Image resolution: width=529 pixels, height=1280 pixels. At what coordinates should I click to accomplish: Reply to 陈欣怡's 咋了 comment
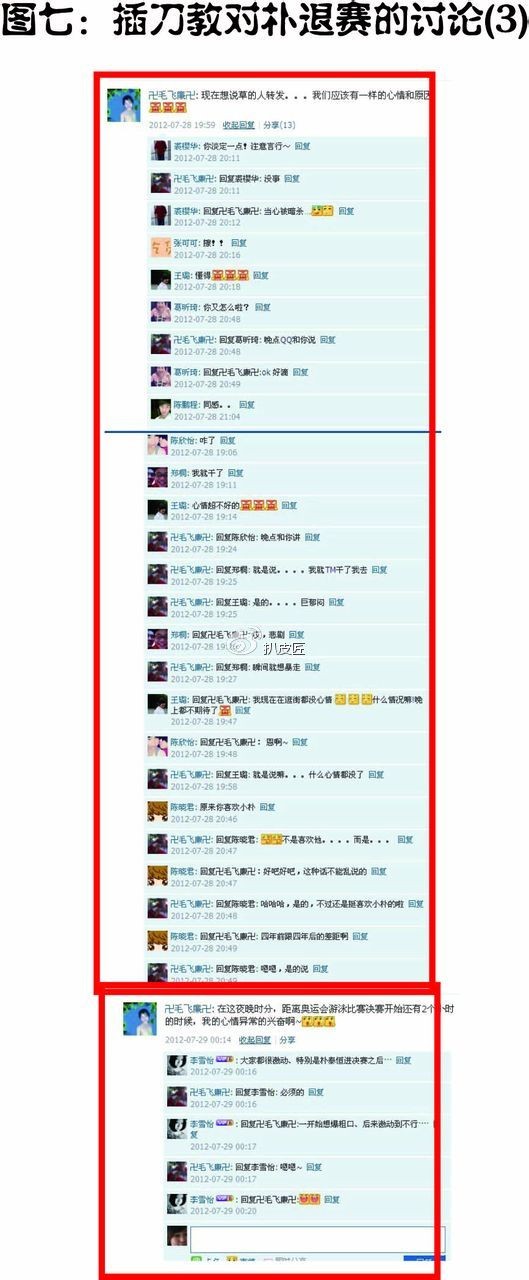pyautogui.click(x=227, y=440)
